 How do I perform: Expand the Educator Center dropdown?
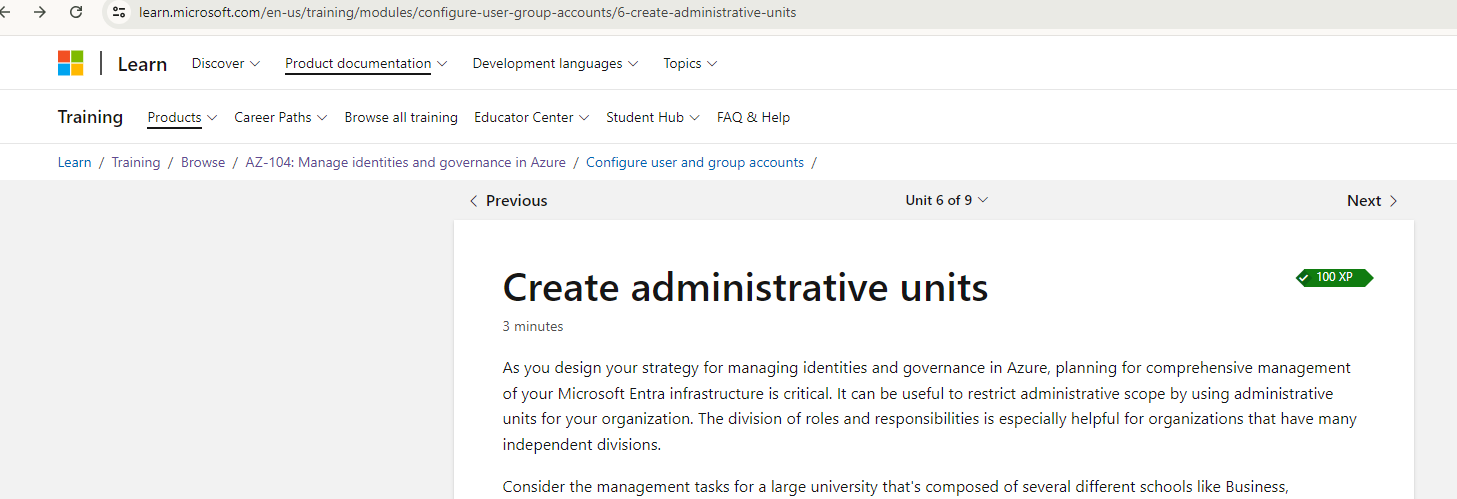point(531,117)
